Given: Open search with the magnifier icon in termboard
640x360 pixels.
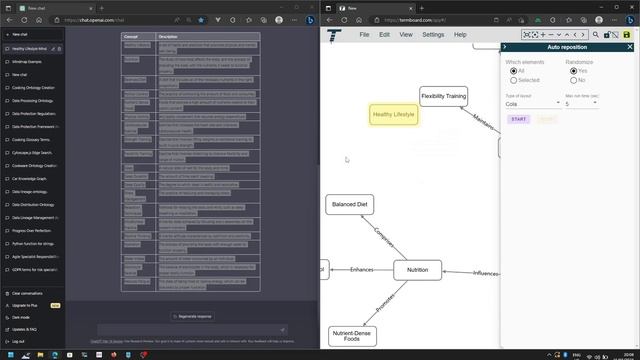Looking at the screenshot, I should pyautogui.click(x=596, y=35).
